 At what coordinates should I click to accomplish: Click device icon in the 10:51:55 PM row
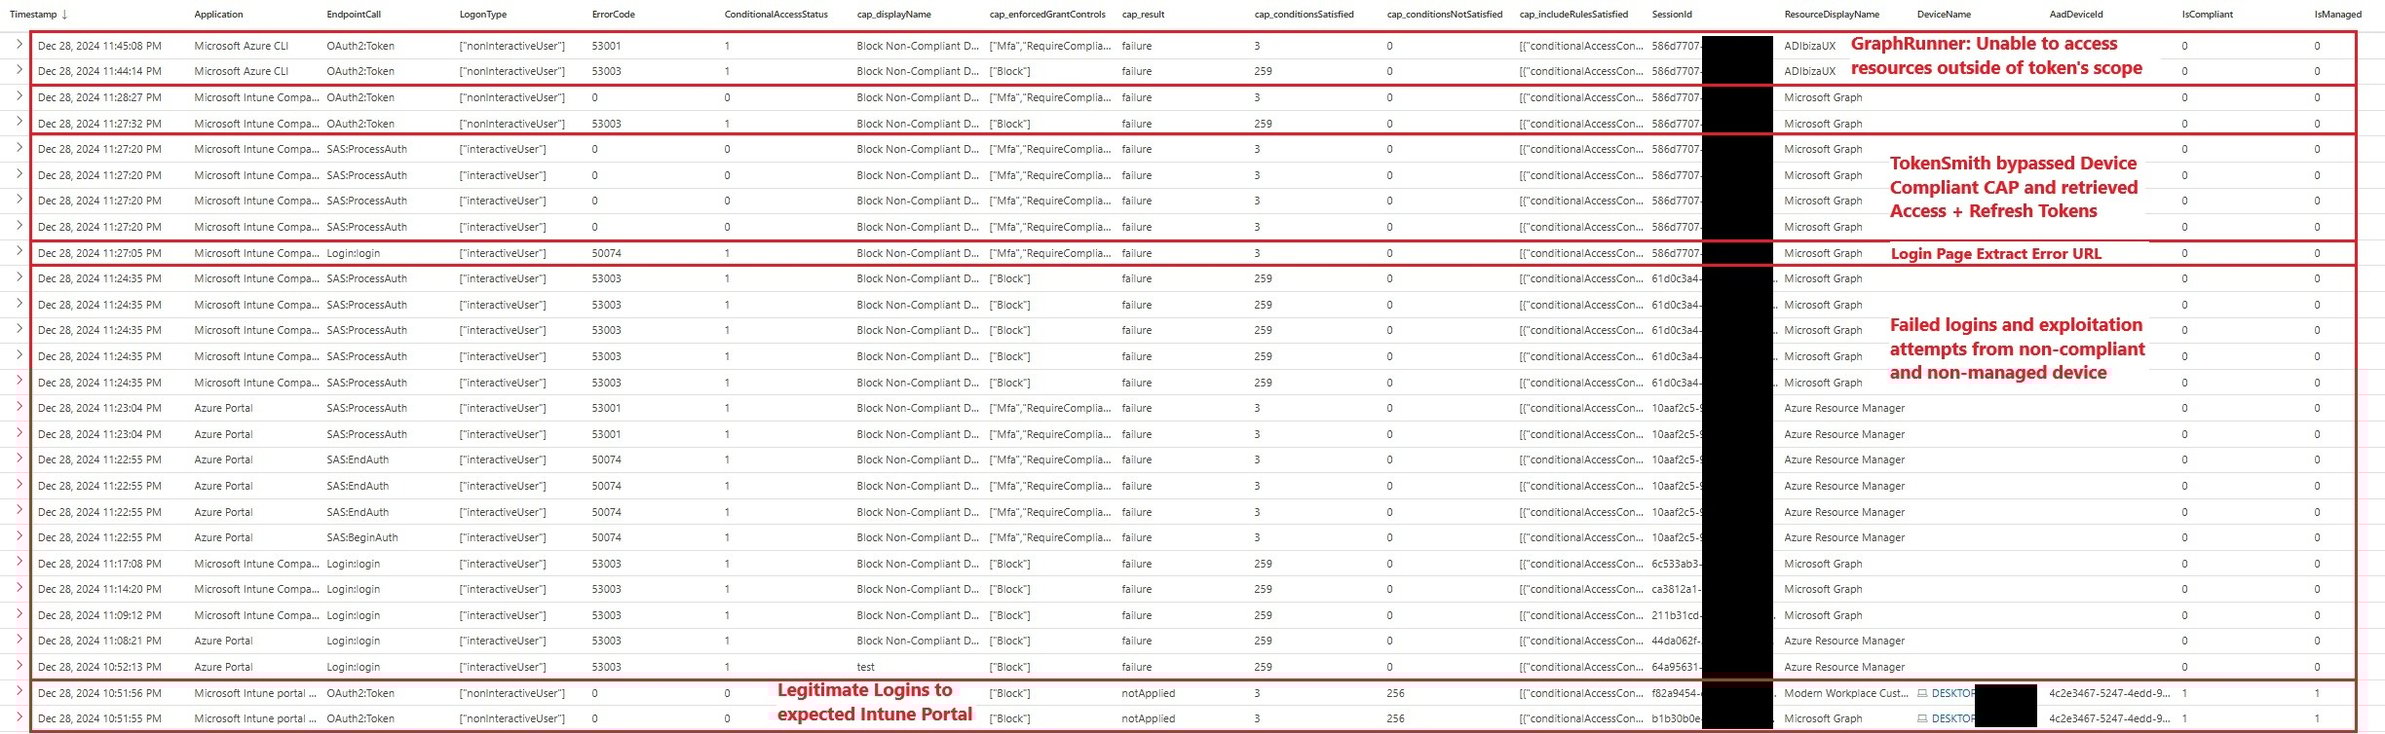click(x=1922, y=719)
